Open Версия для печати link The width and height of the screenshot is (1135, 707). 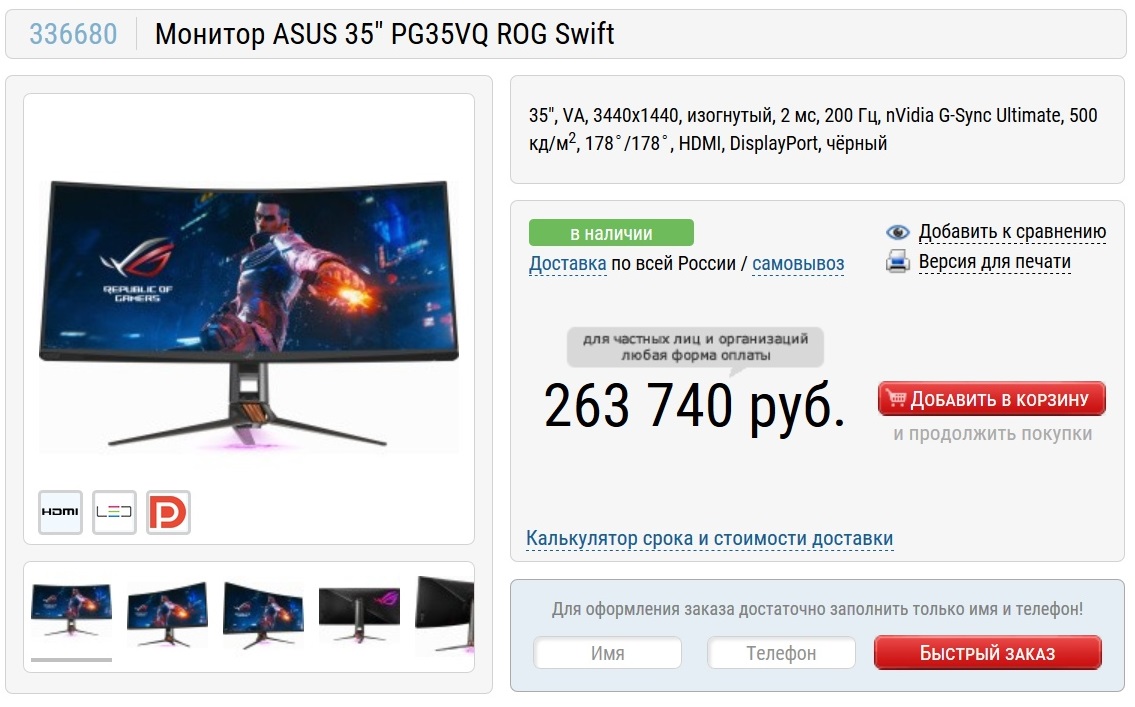click(x=995, y=261)
